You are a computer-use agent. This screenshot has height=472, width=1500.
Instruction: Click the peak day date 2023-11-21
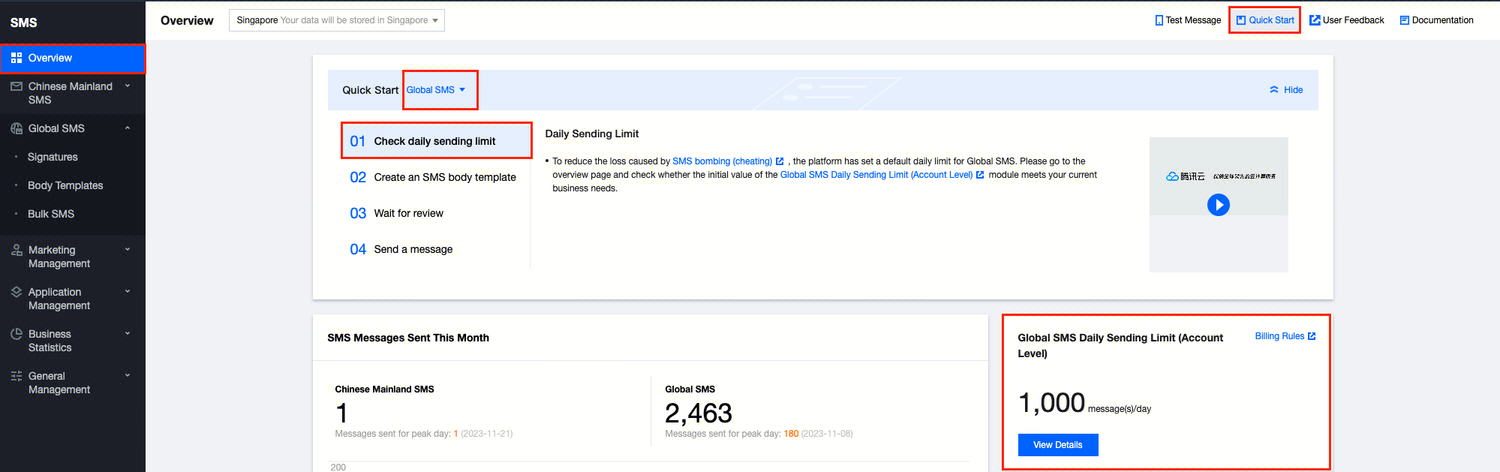487,434
